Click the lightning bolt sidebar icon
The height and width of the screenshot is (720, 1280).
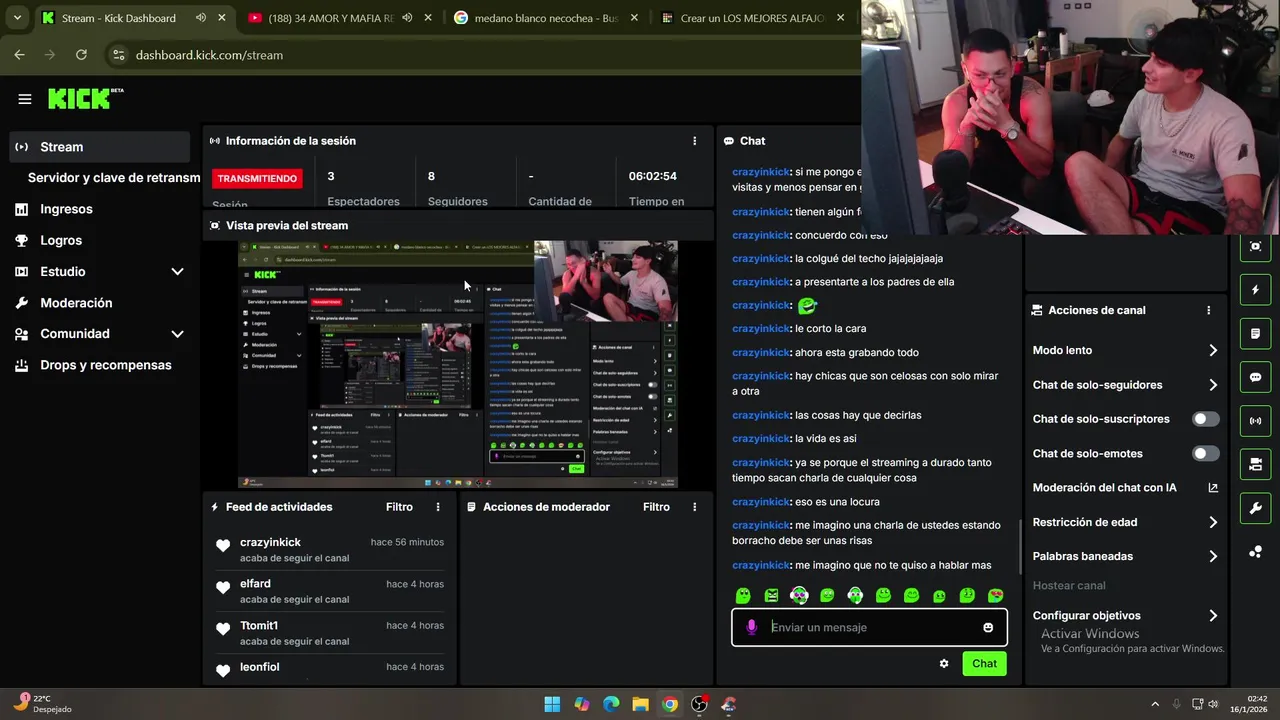click(1256, 290)
